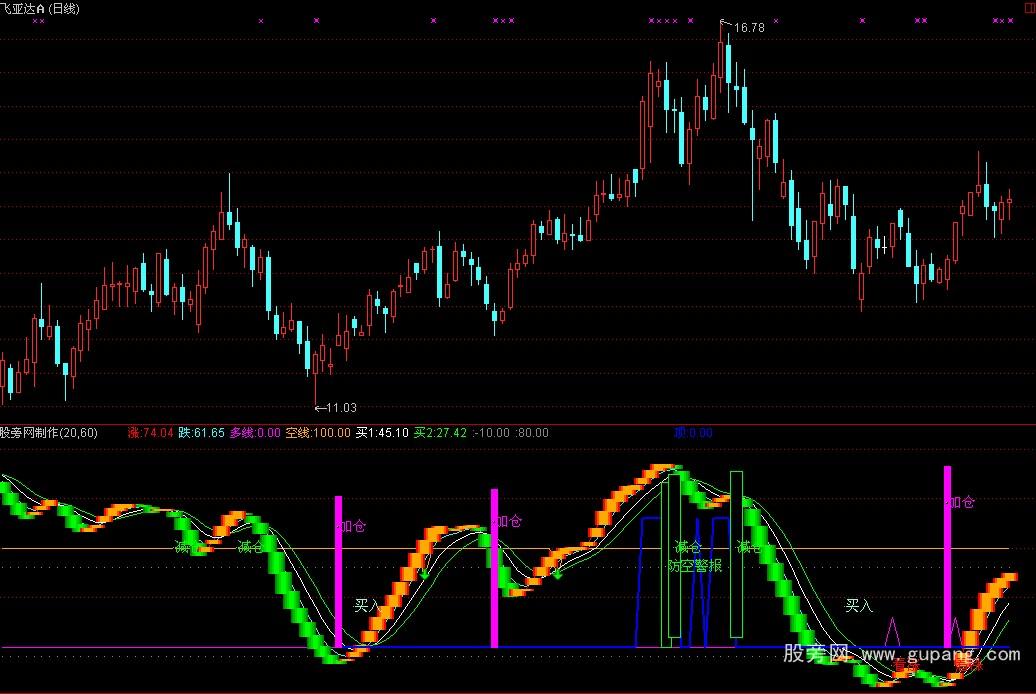This screenshot has height=694, width=1036.
Task: Click the small red square in top-right corner
Action: (1031, 5)
